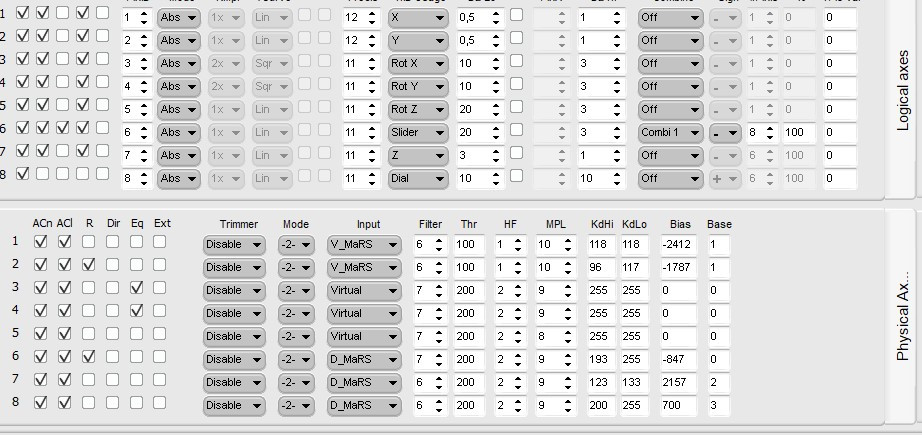Image resolution: width=922 pixels, height=435 pixels.
Task: Open the X usage dropdown in logical row 1
Action: pos(418,18)
